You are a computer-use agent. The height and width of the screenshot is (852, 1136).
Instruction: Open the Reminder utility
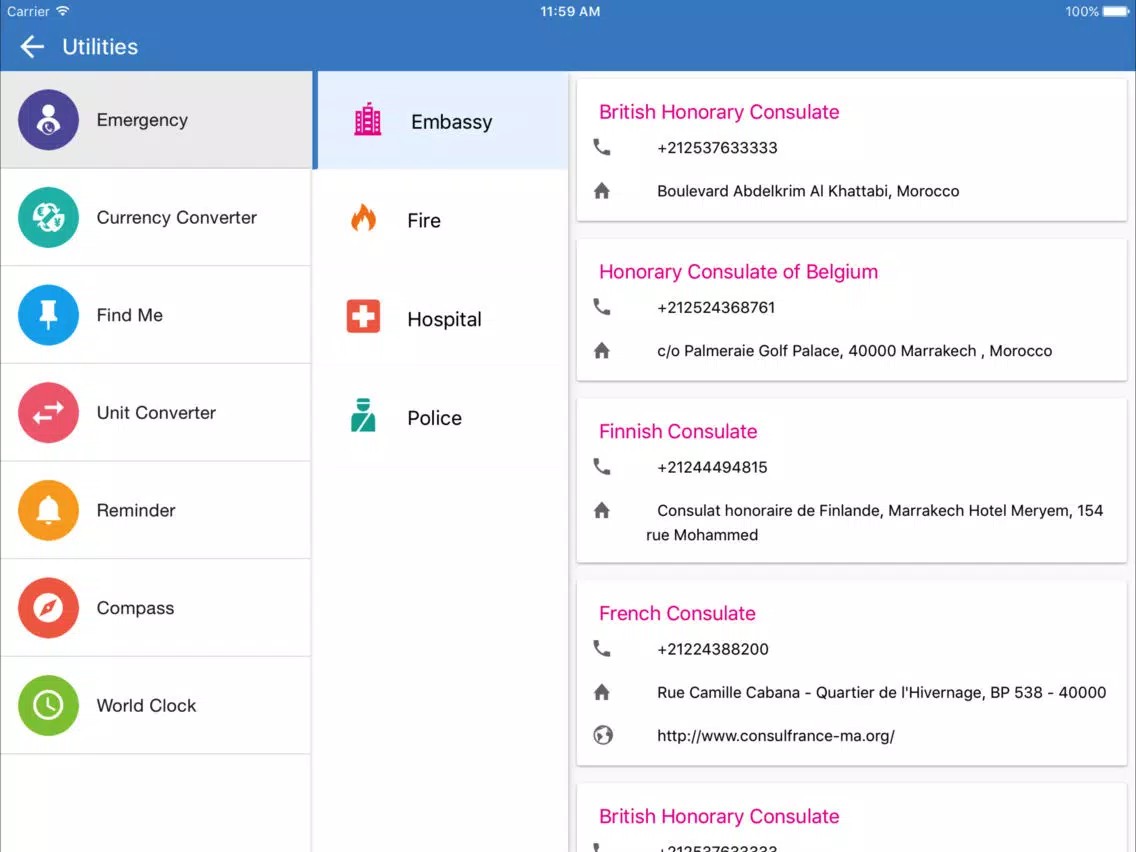pyautogui.click(x=156, y=510)
